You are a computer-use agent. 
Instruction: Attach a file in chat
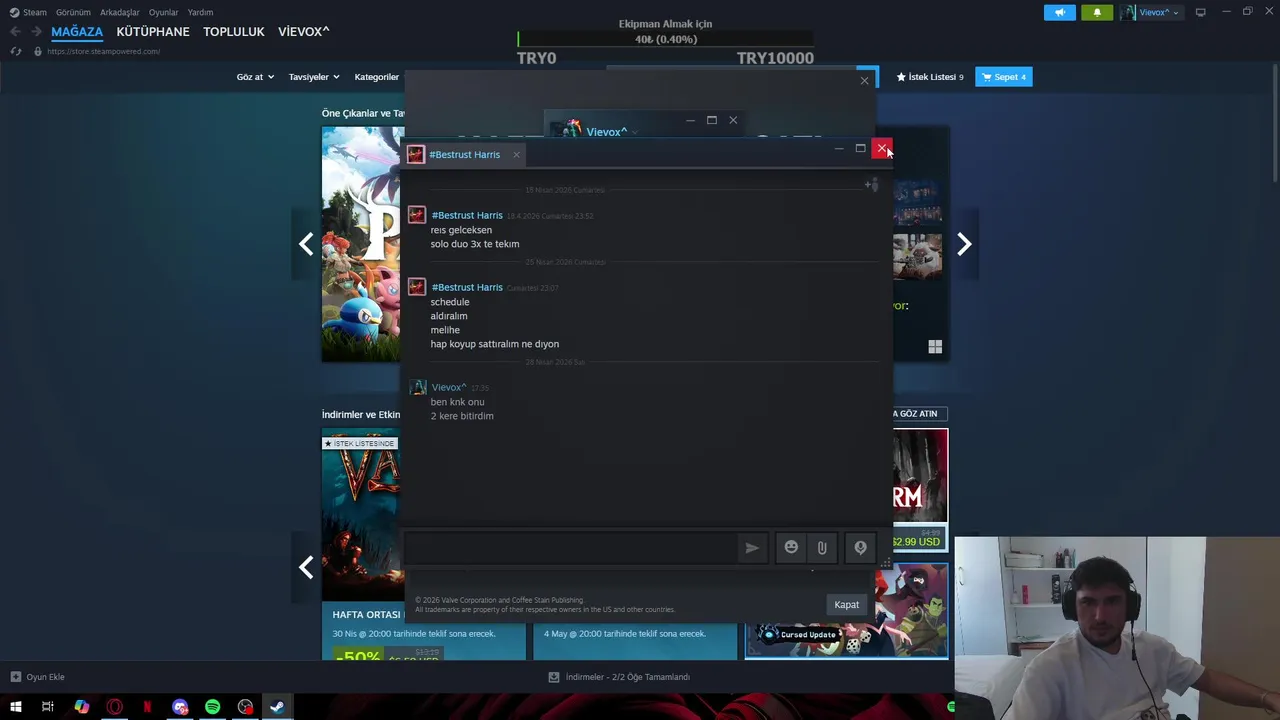tap(822, 548)
